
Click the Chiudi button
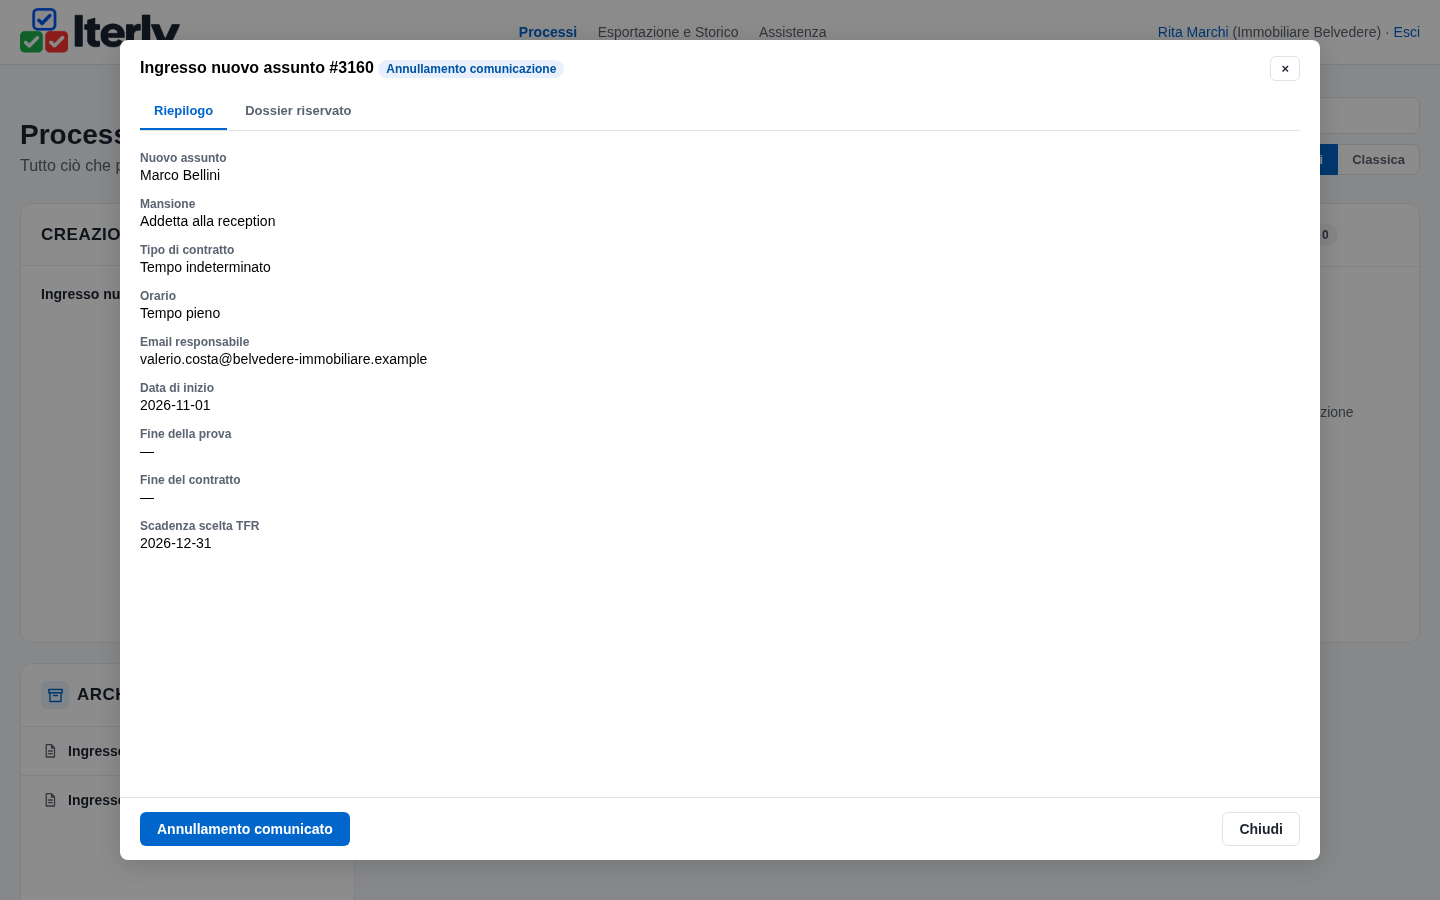point(1261,829)
